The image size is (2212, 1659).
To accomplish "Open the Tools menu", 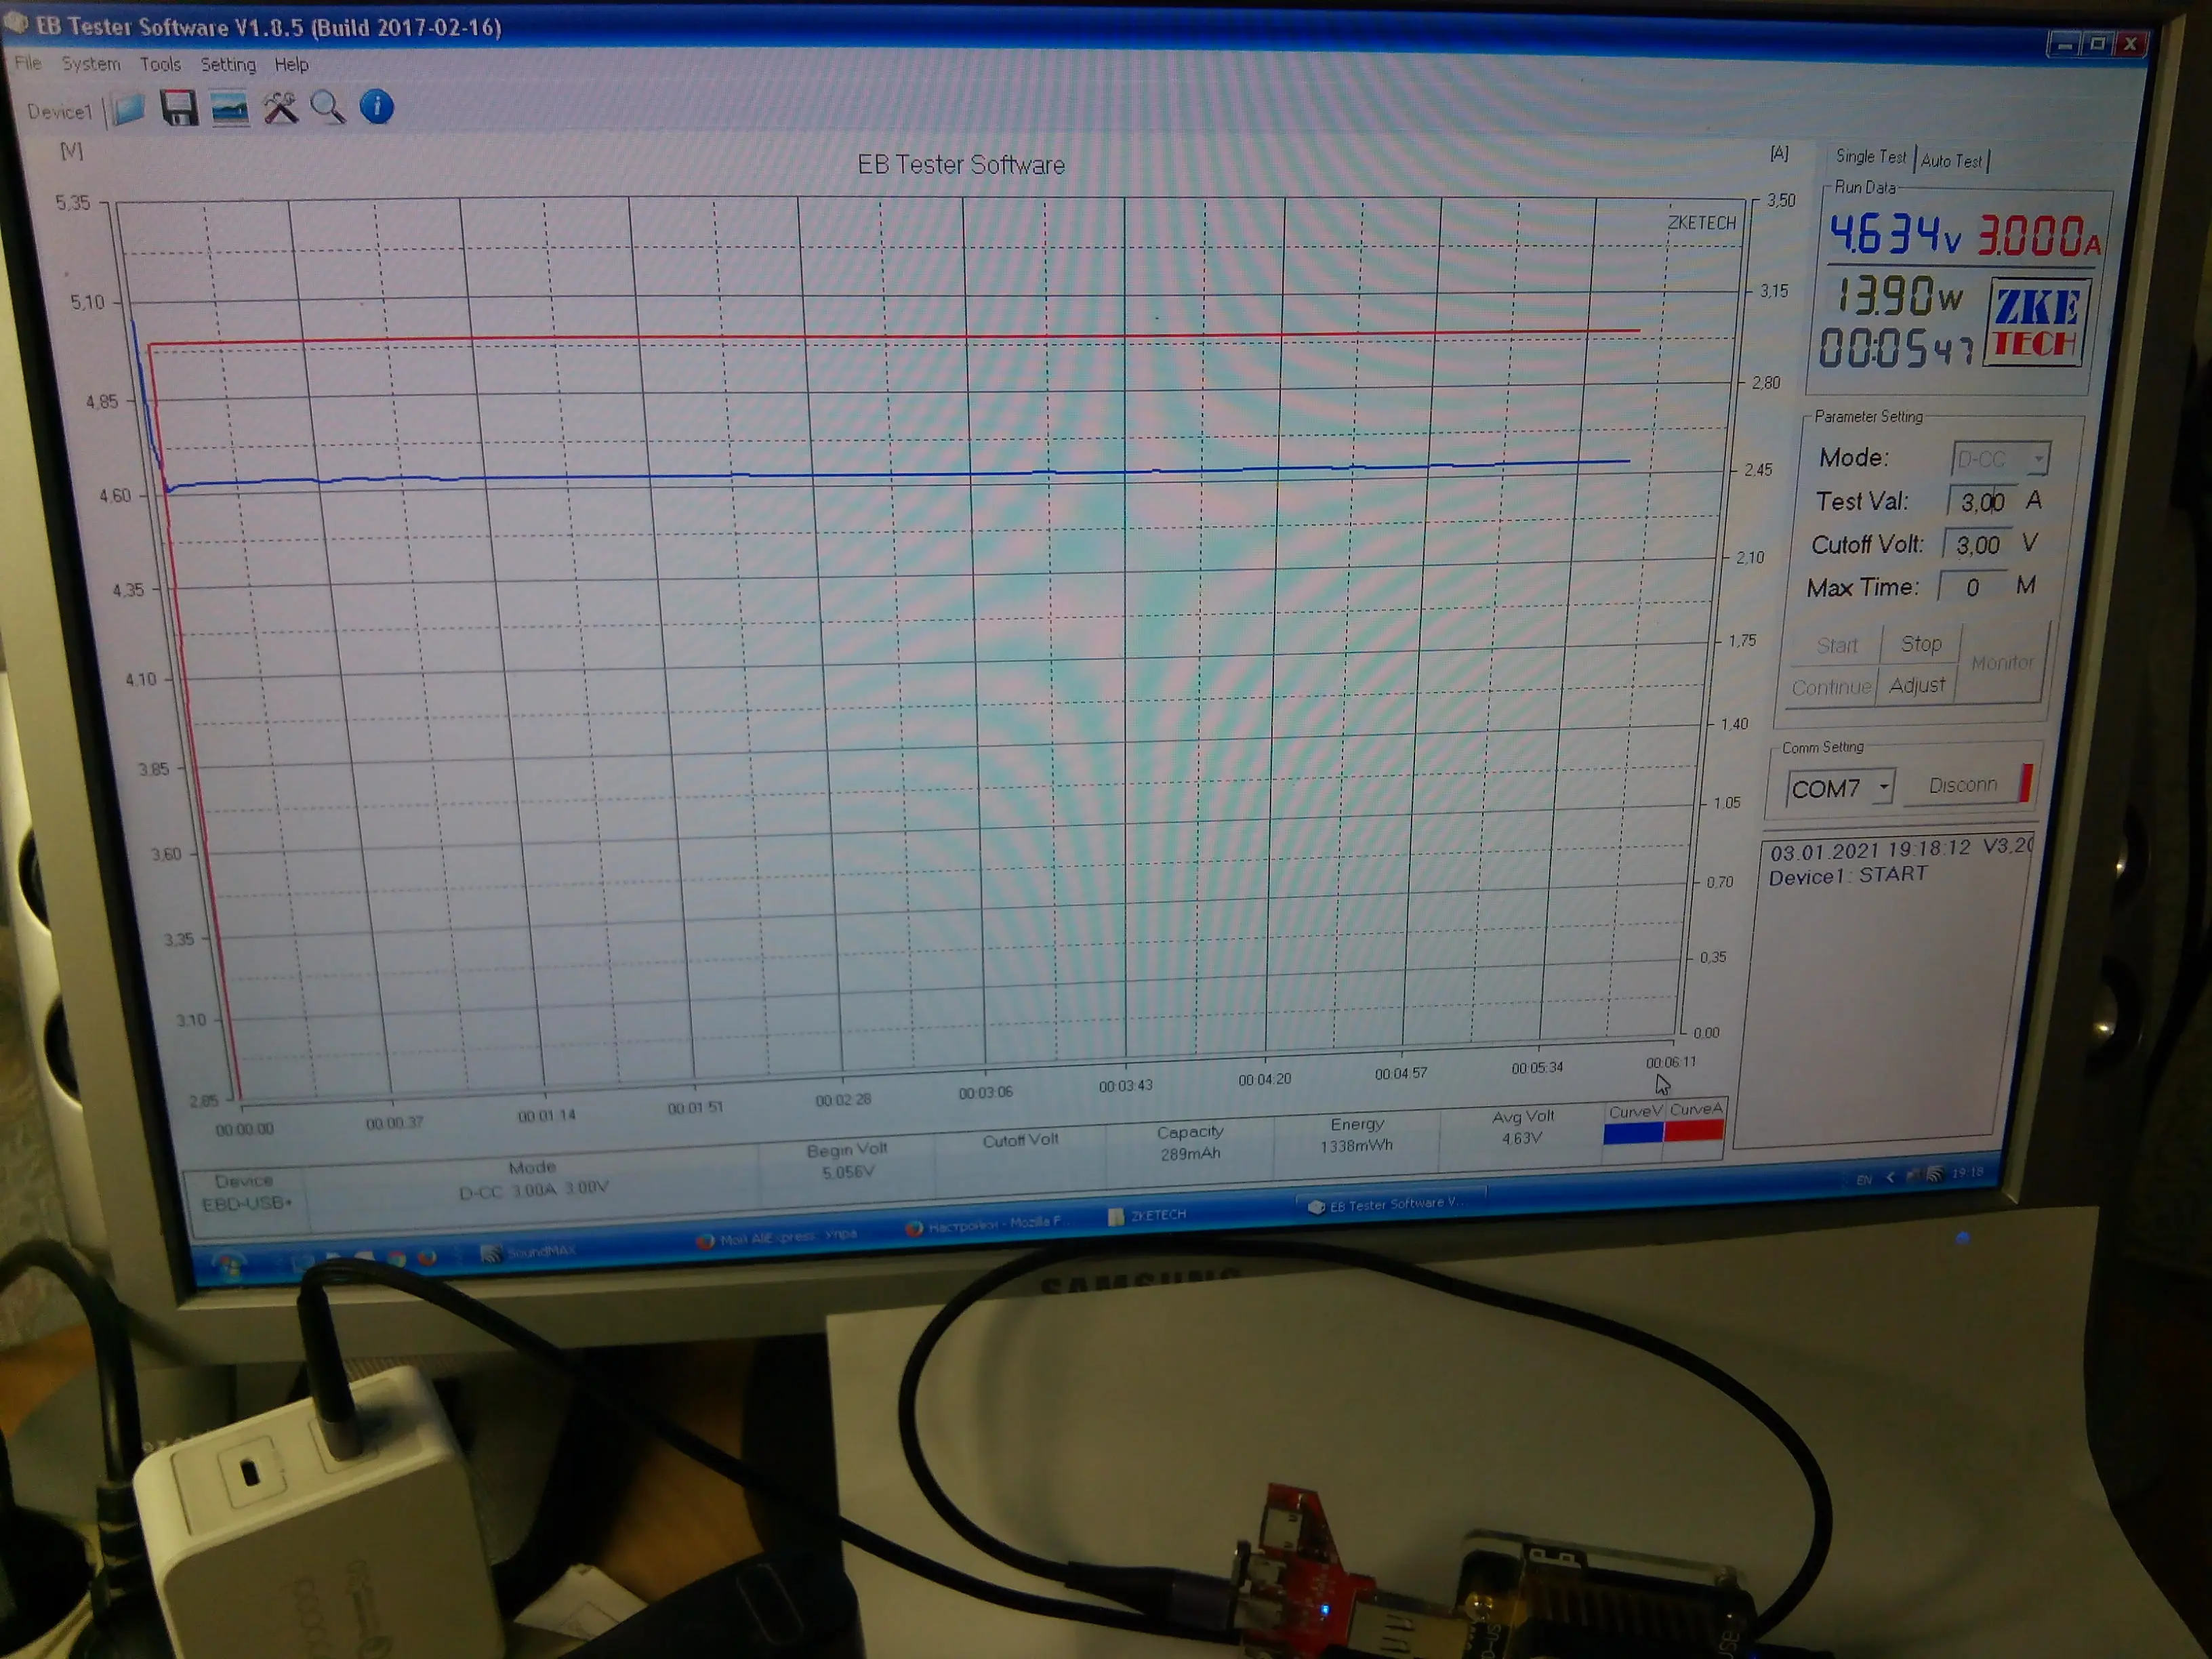I will tap(160, 65).
